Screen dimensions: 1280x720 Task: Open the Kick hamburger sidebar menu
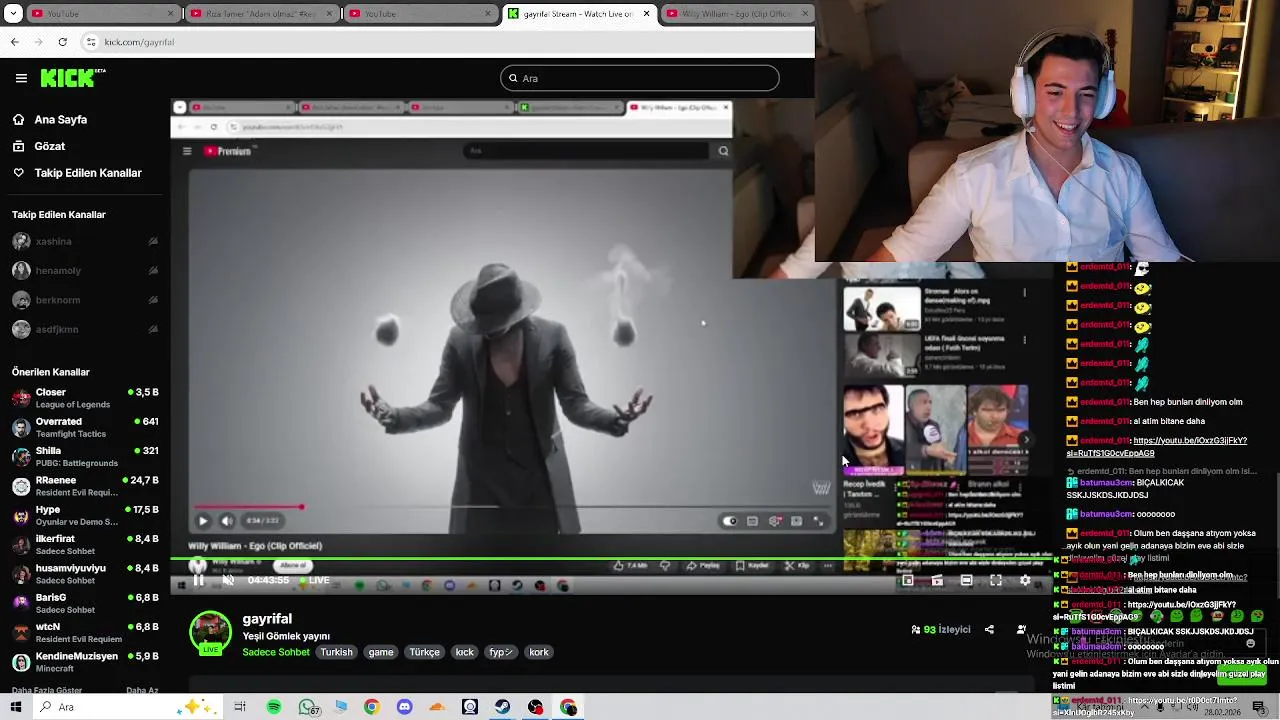click(21, 78)
